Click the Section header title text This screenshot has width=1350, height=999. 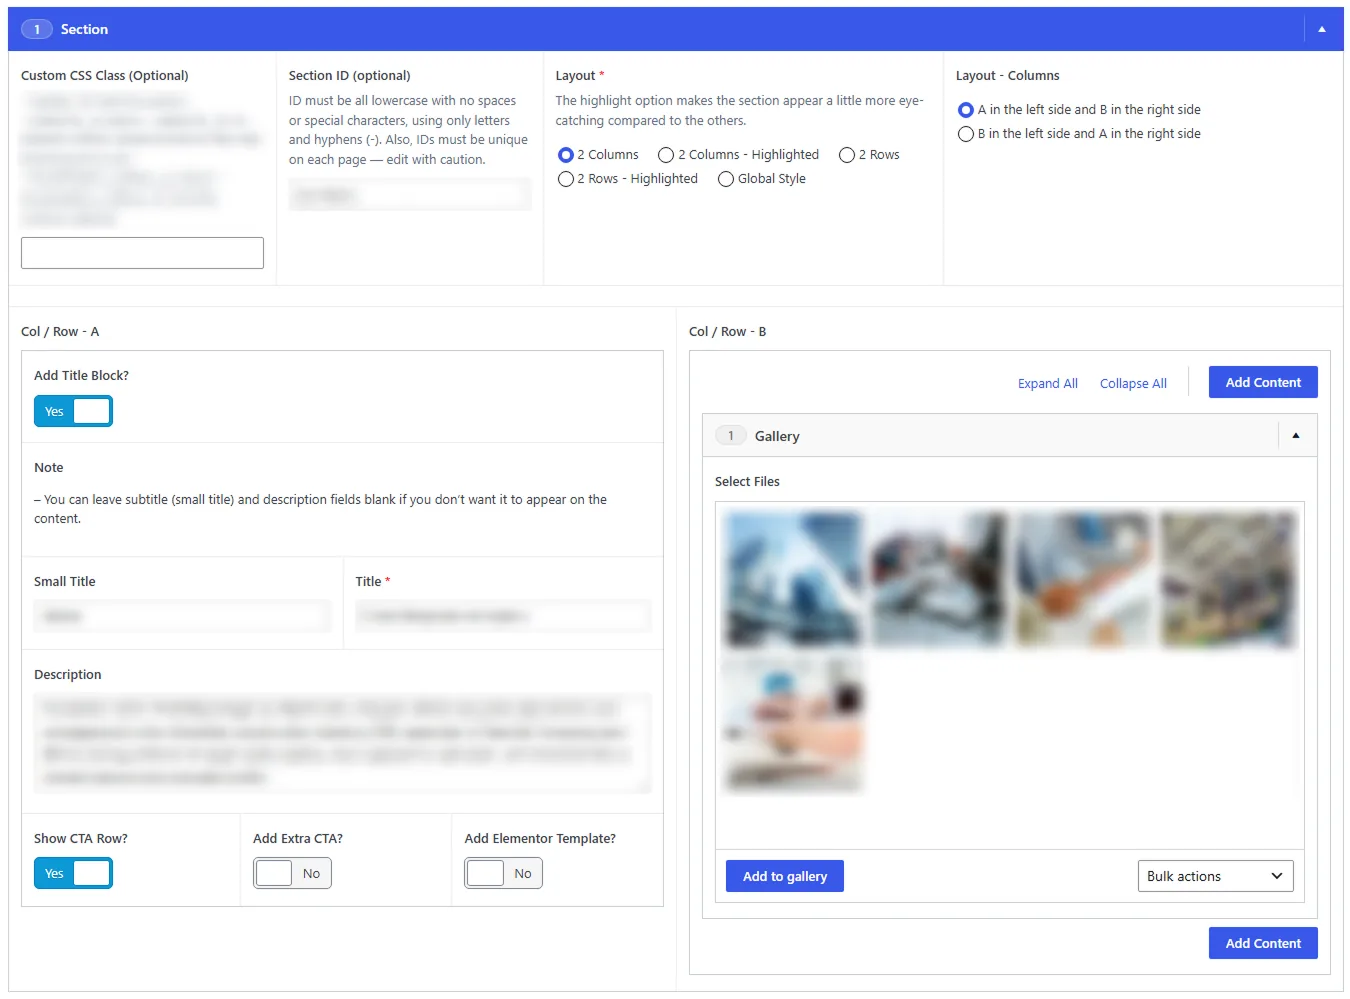[84, 29]
